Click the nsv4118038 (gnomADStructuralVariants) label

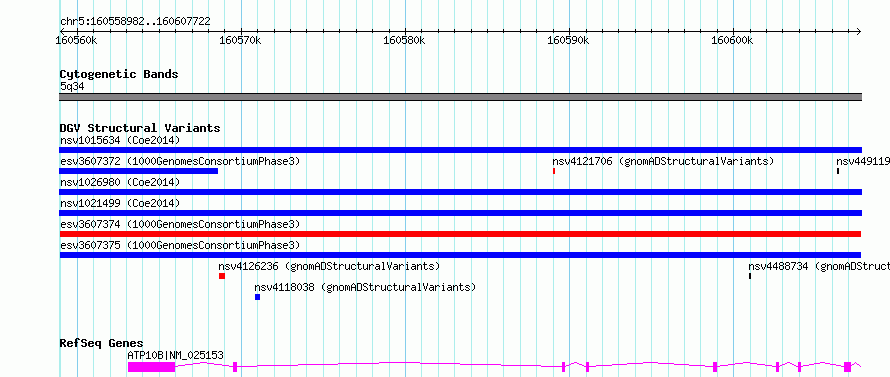pos(366,287)
